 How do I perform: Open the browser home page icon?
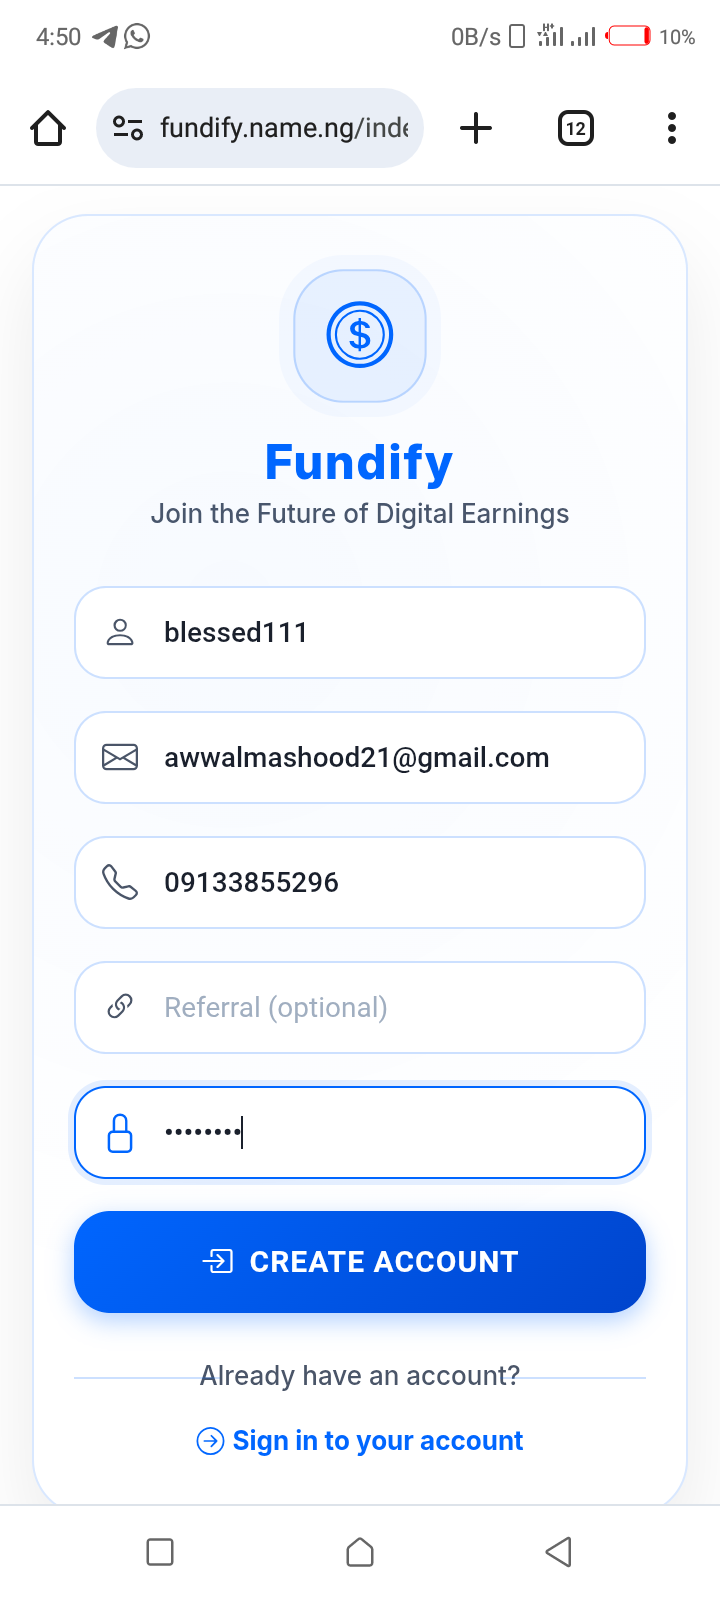[48, 128]
